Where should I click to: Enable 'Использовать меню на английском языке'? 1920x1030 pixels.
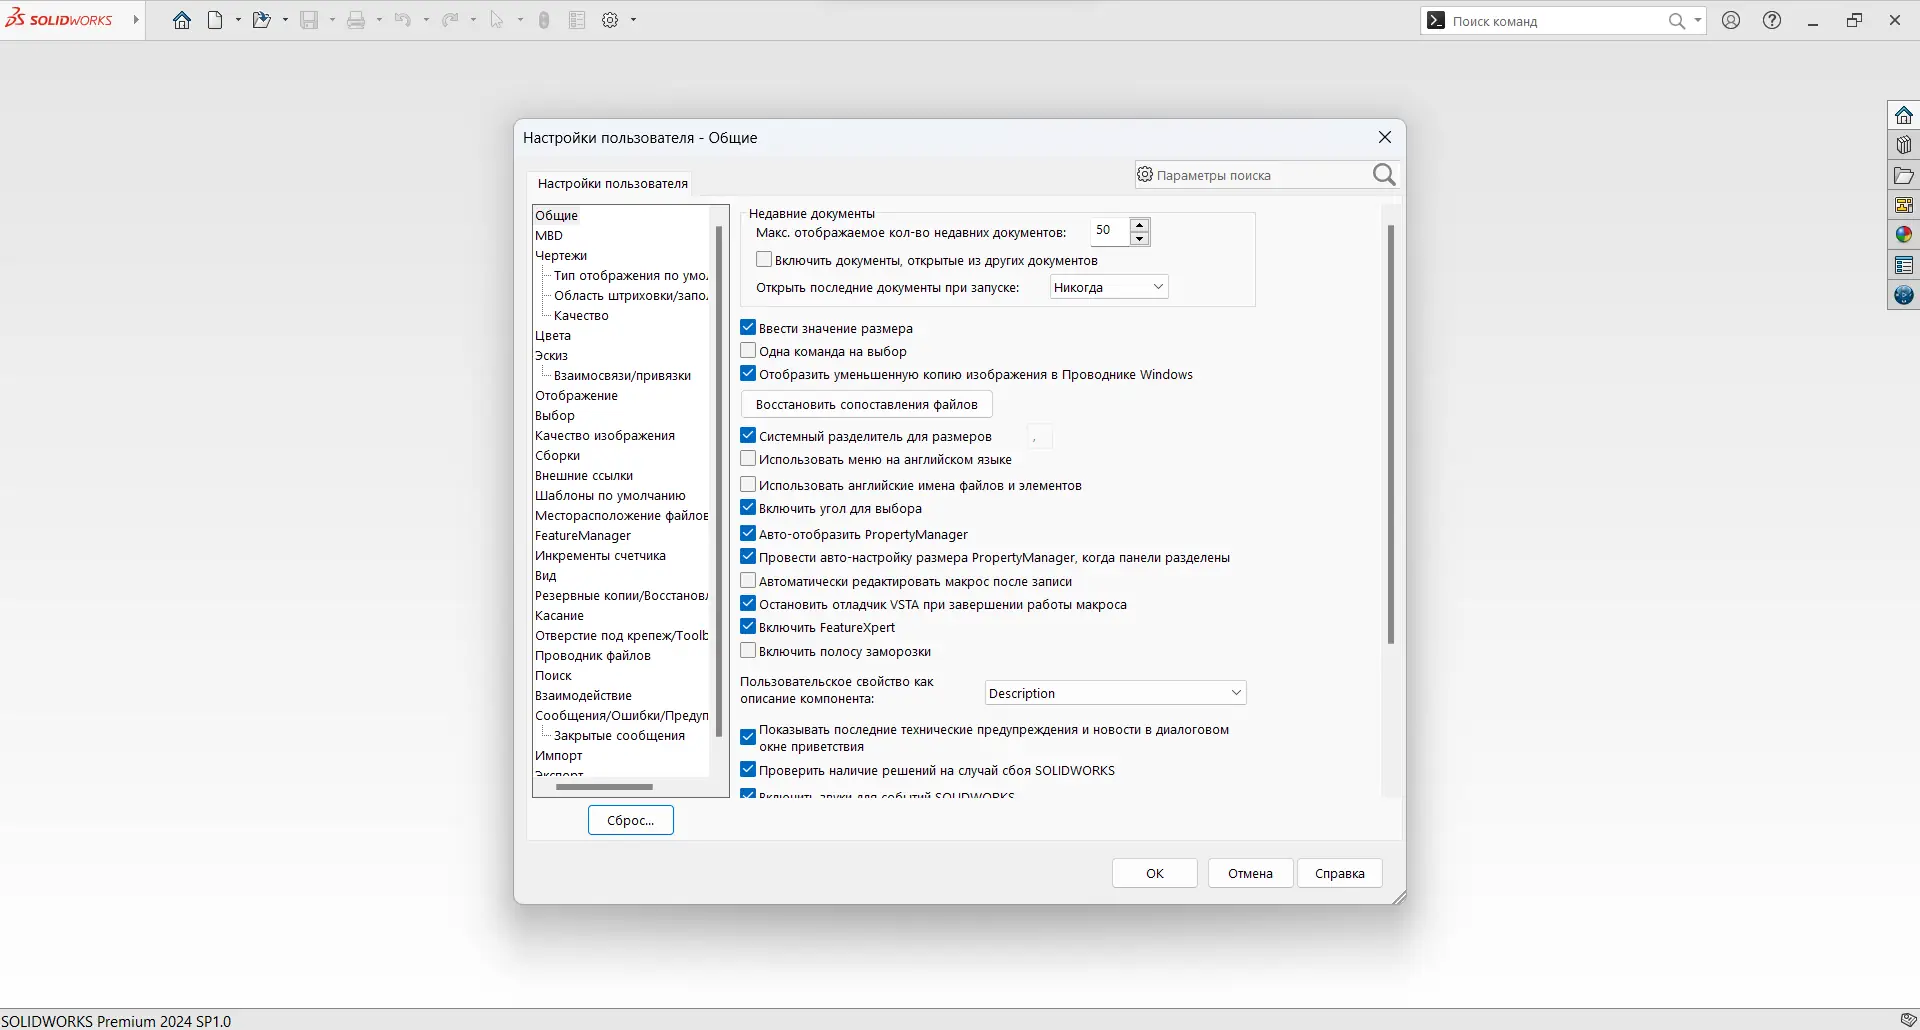[748, 459]
